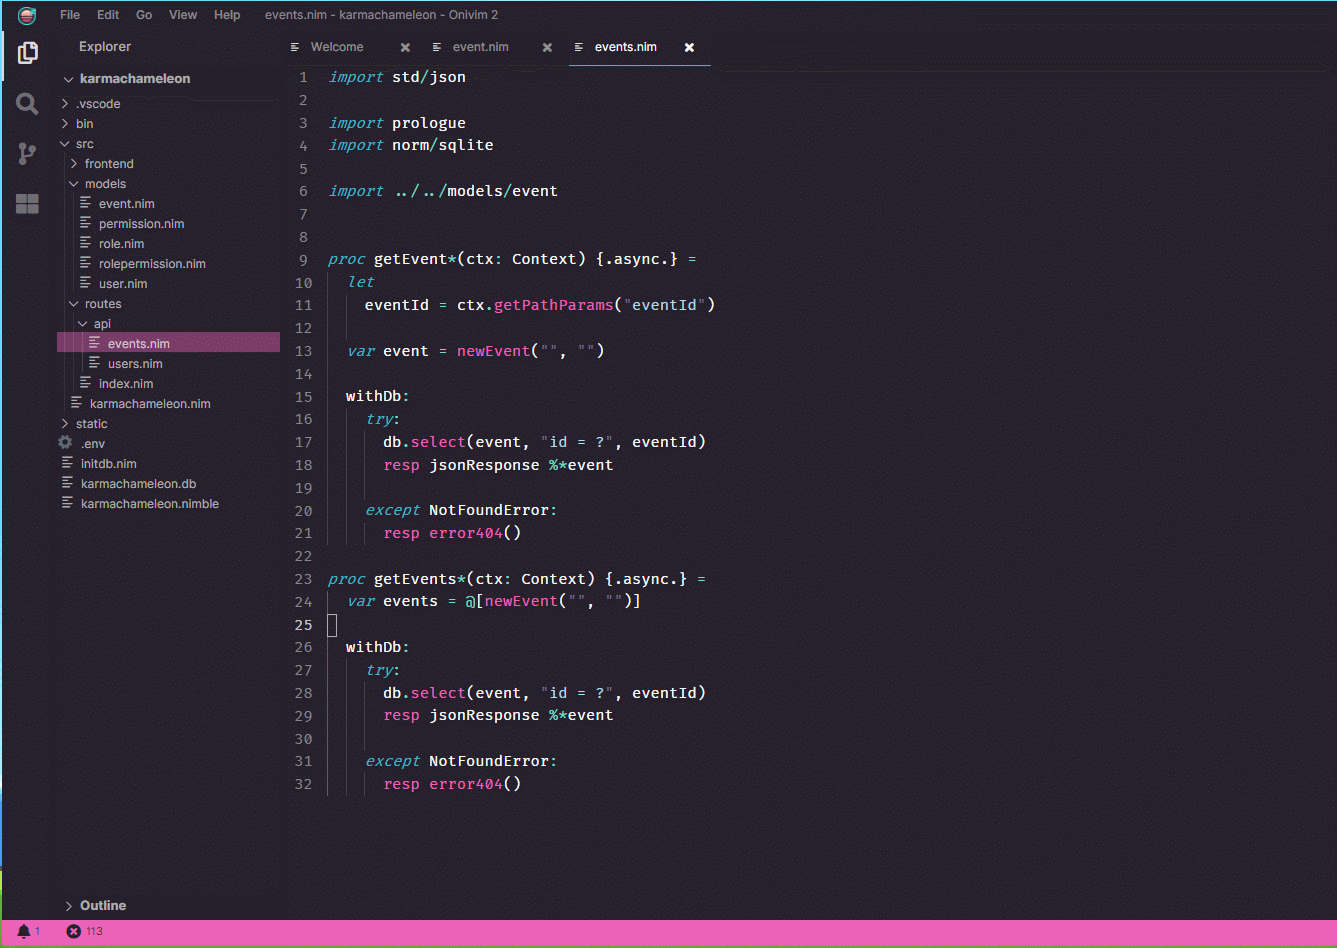Image resolution: width=1337 pixels, height=948 pixels.
Task: Open the View menu
Action: click(183, 15)
